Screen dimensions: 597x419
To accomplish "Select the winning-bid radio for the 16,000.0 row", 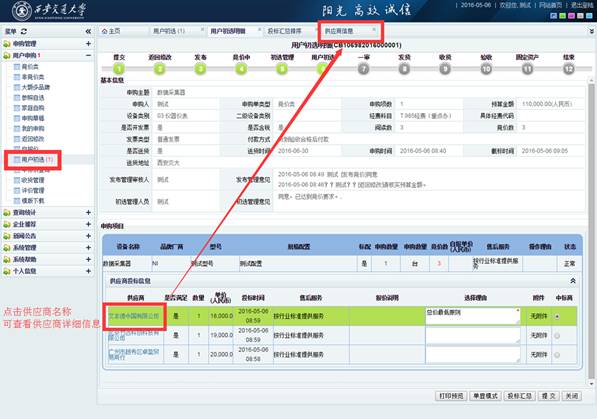I will click(x=557, y=316).
